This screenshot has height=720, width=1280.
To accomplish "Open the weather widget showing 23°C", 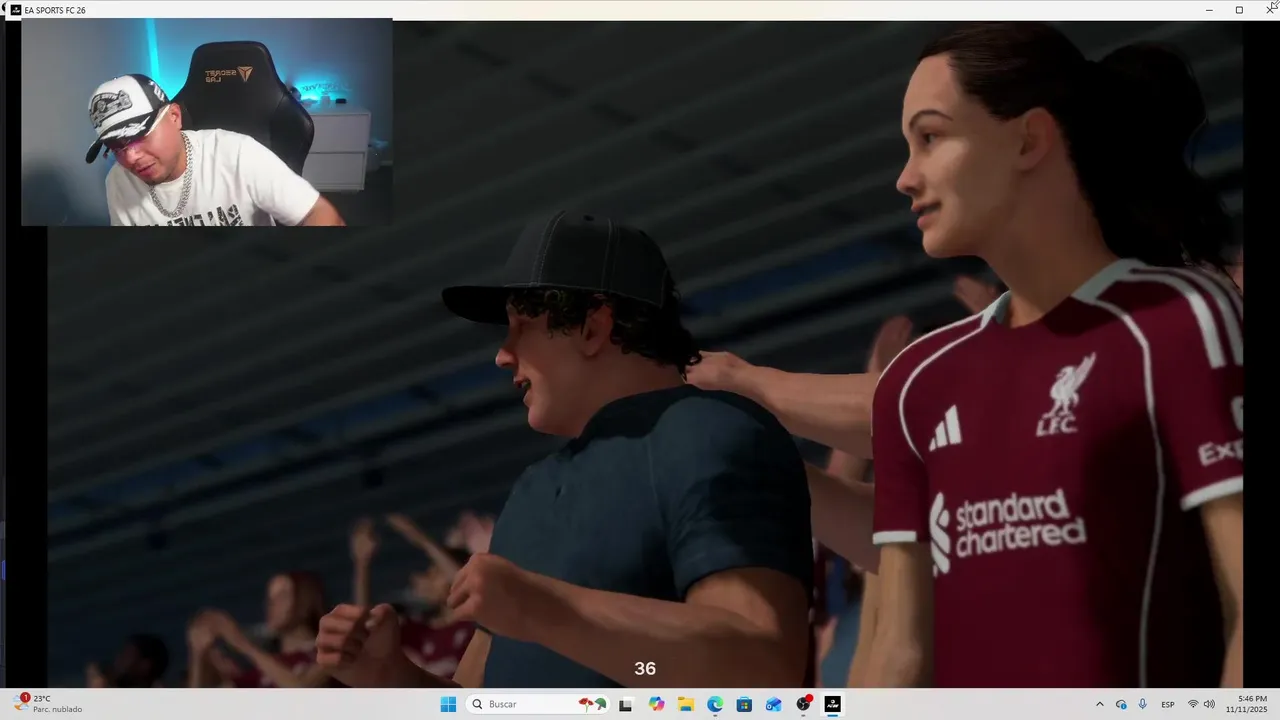I will coord(49,704).
